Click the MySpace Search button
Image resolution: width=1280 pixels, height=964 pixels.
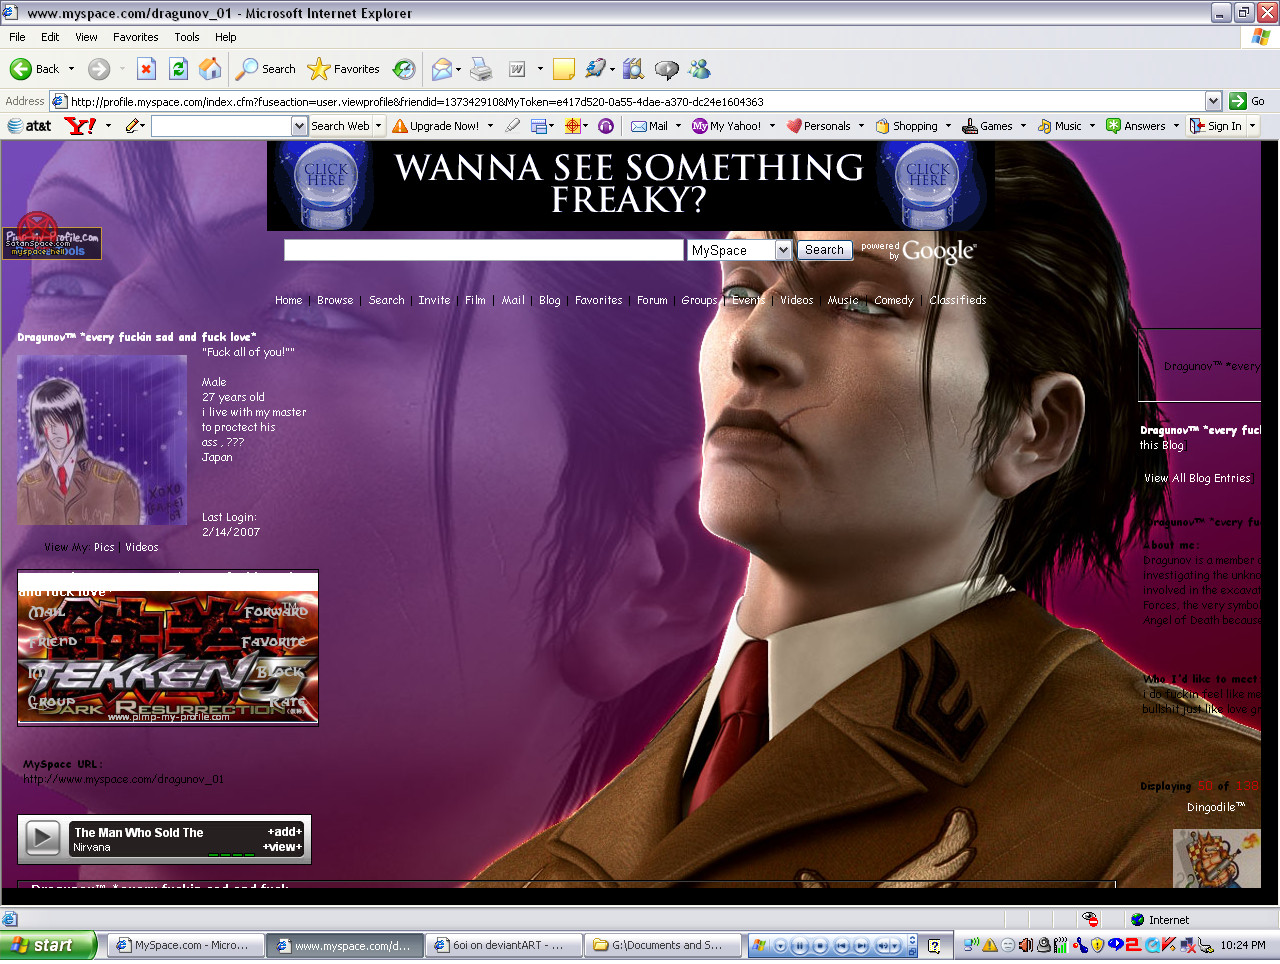[824, 250]
